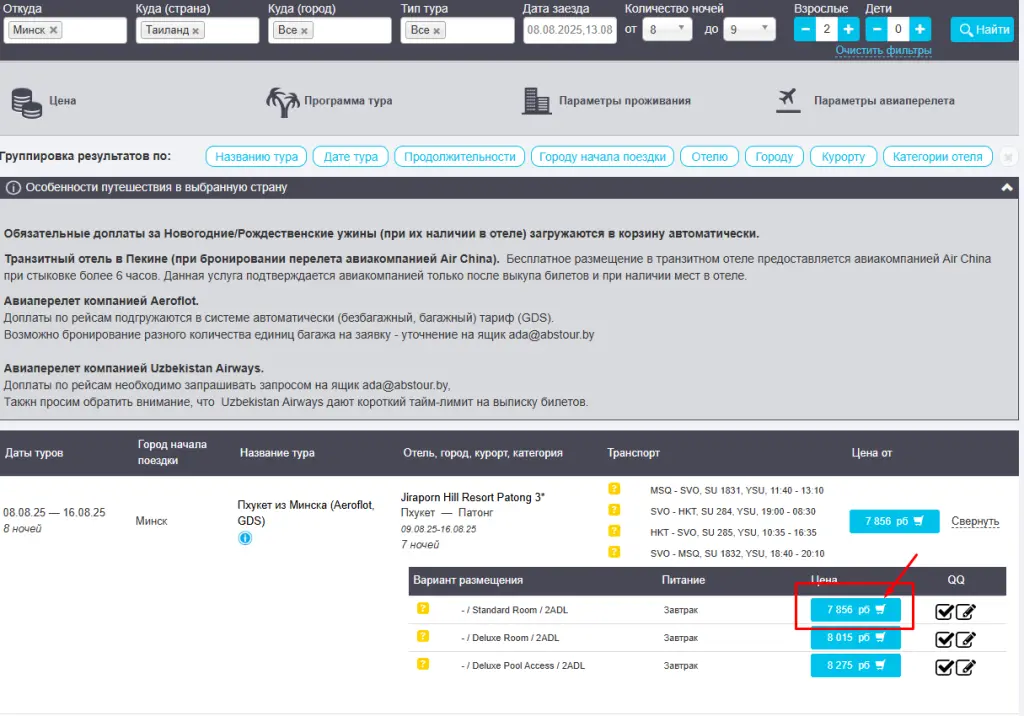Collapse the Особенности путешествия info panel
The height and width of the screenshot is (716, 1024).
[x=1006, y=187]
